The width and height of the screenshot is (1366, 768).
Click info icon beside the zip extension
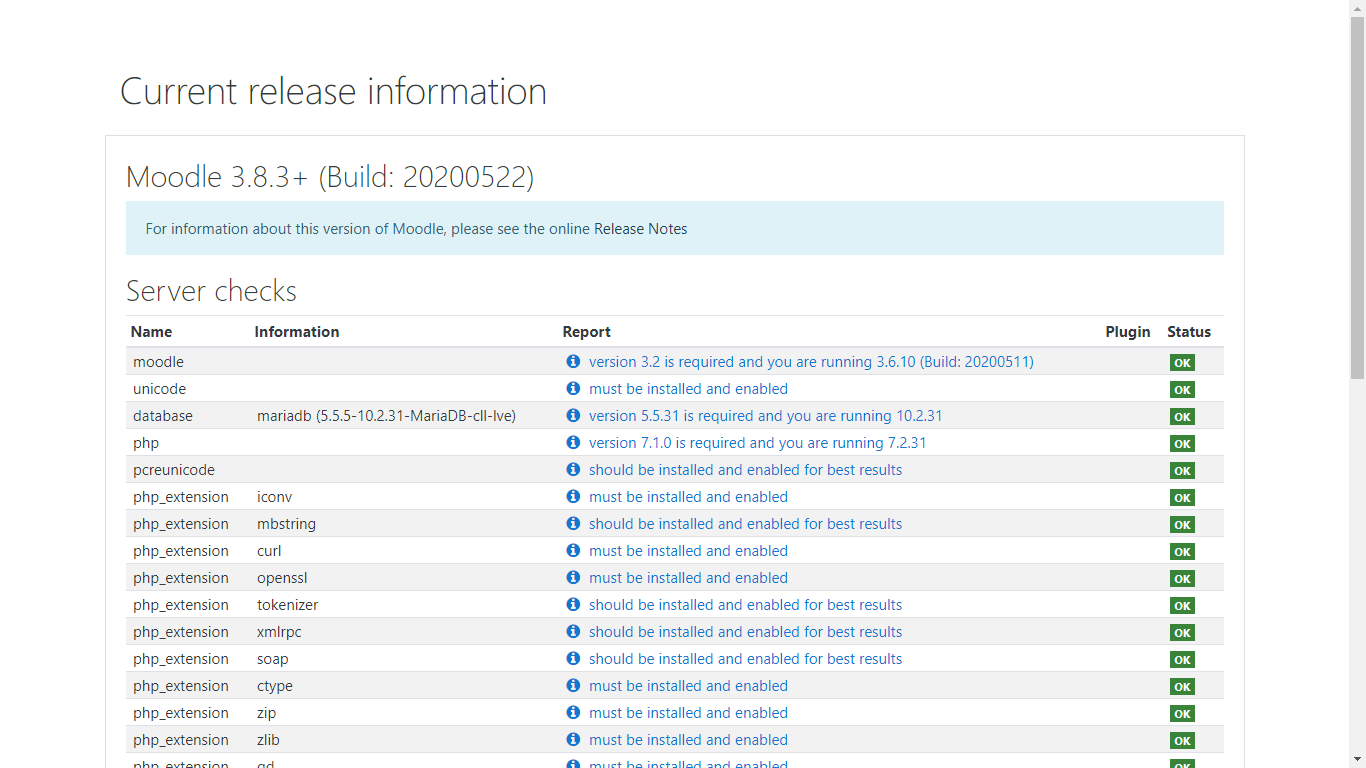[573, 712]
